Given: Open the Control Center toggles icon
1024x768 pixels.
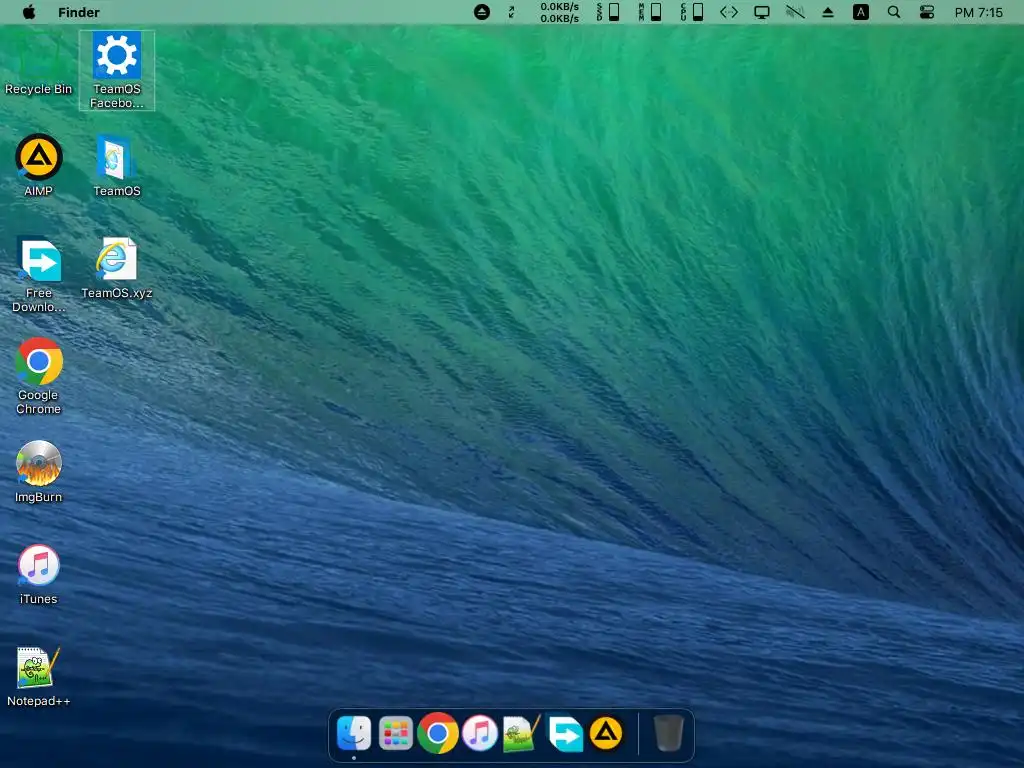Looking at the screenshot, I should (x=927, y=12).
